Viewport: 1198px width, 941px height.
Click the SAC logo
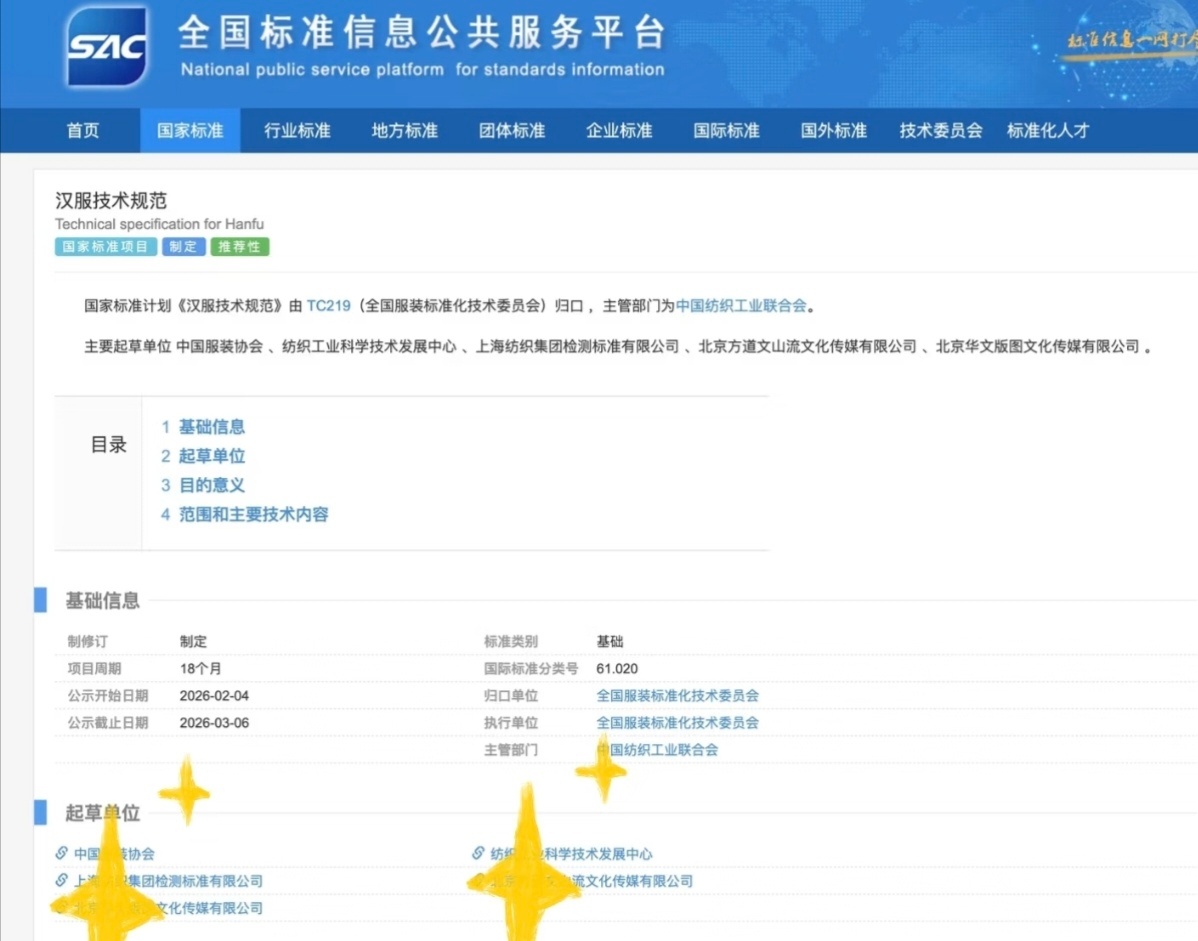(106, 47)
